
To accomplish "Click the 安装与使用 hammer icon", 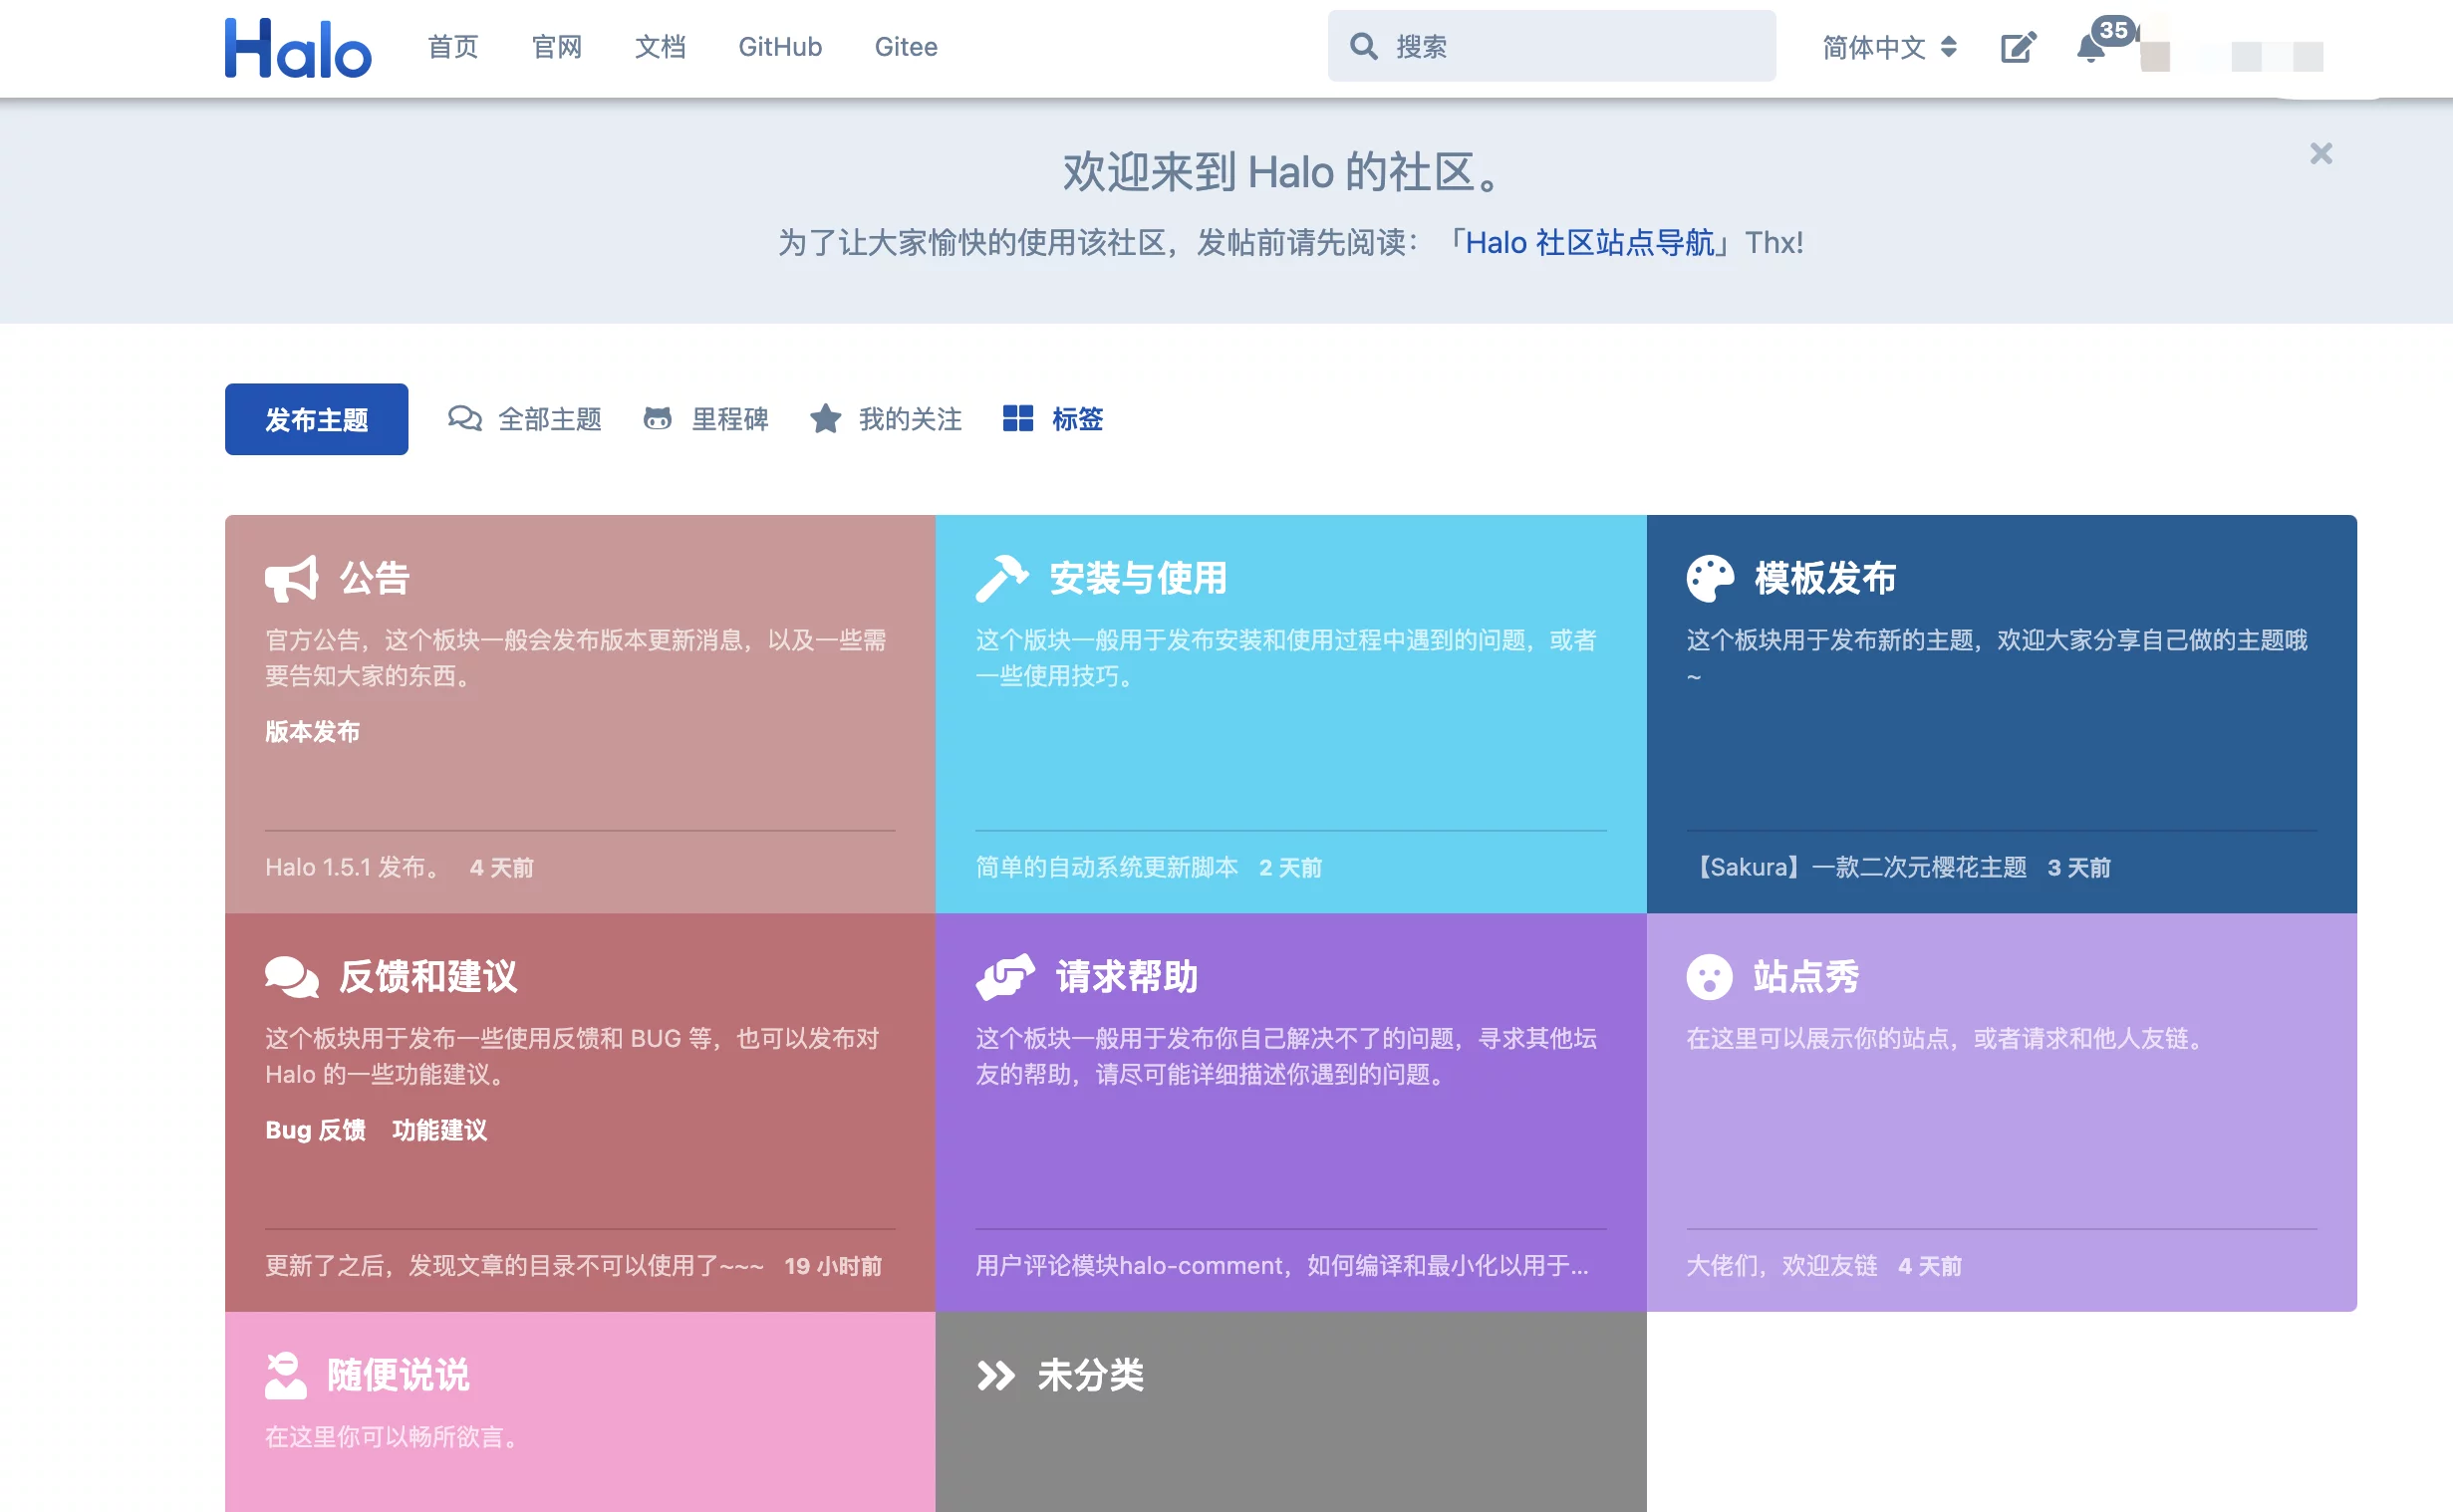I will [x=1002, y=578].
